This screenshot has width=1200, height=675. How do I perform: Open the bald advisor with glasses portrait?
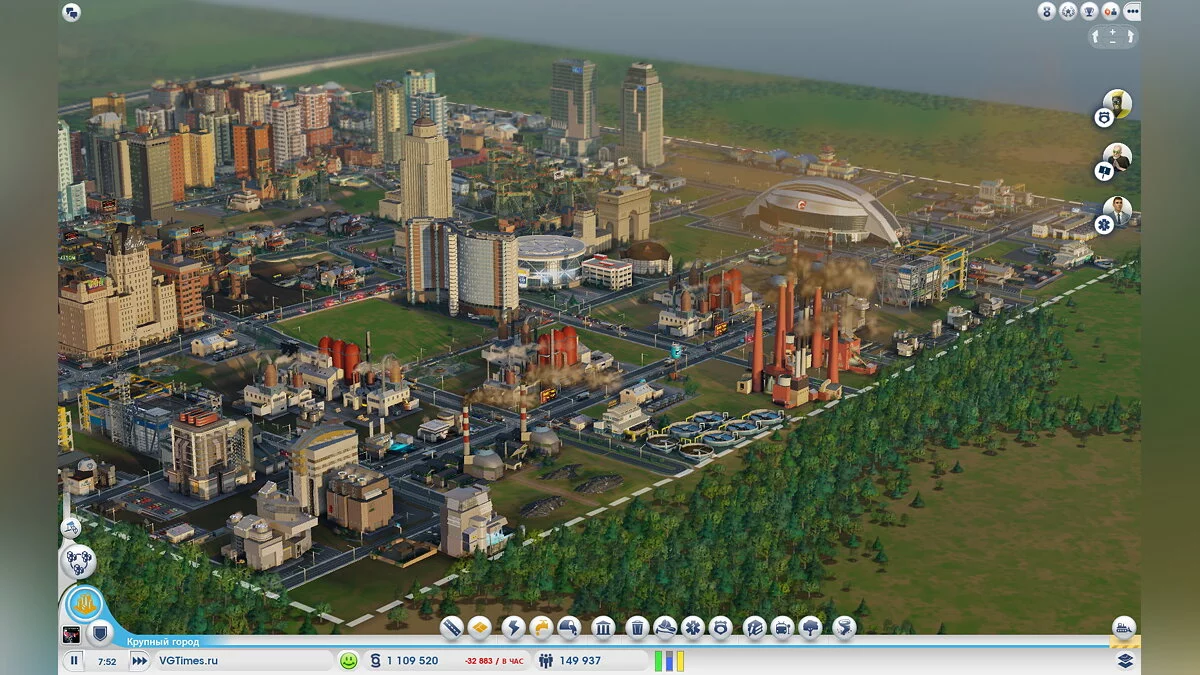(x=1117, y=157)
